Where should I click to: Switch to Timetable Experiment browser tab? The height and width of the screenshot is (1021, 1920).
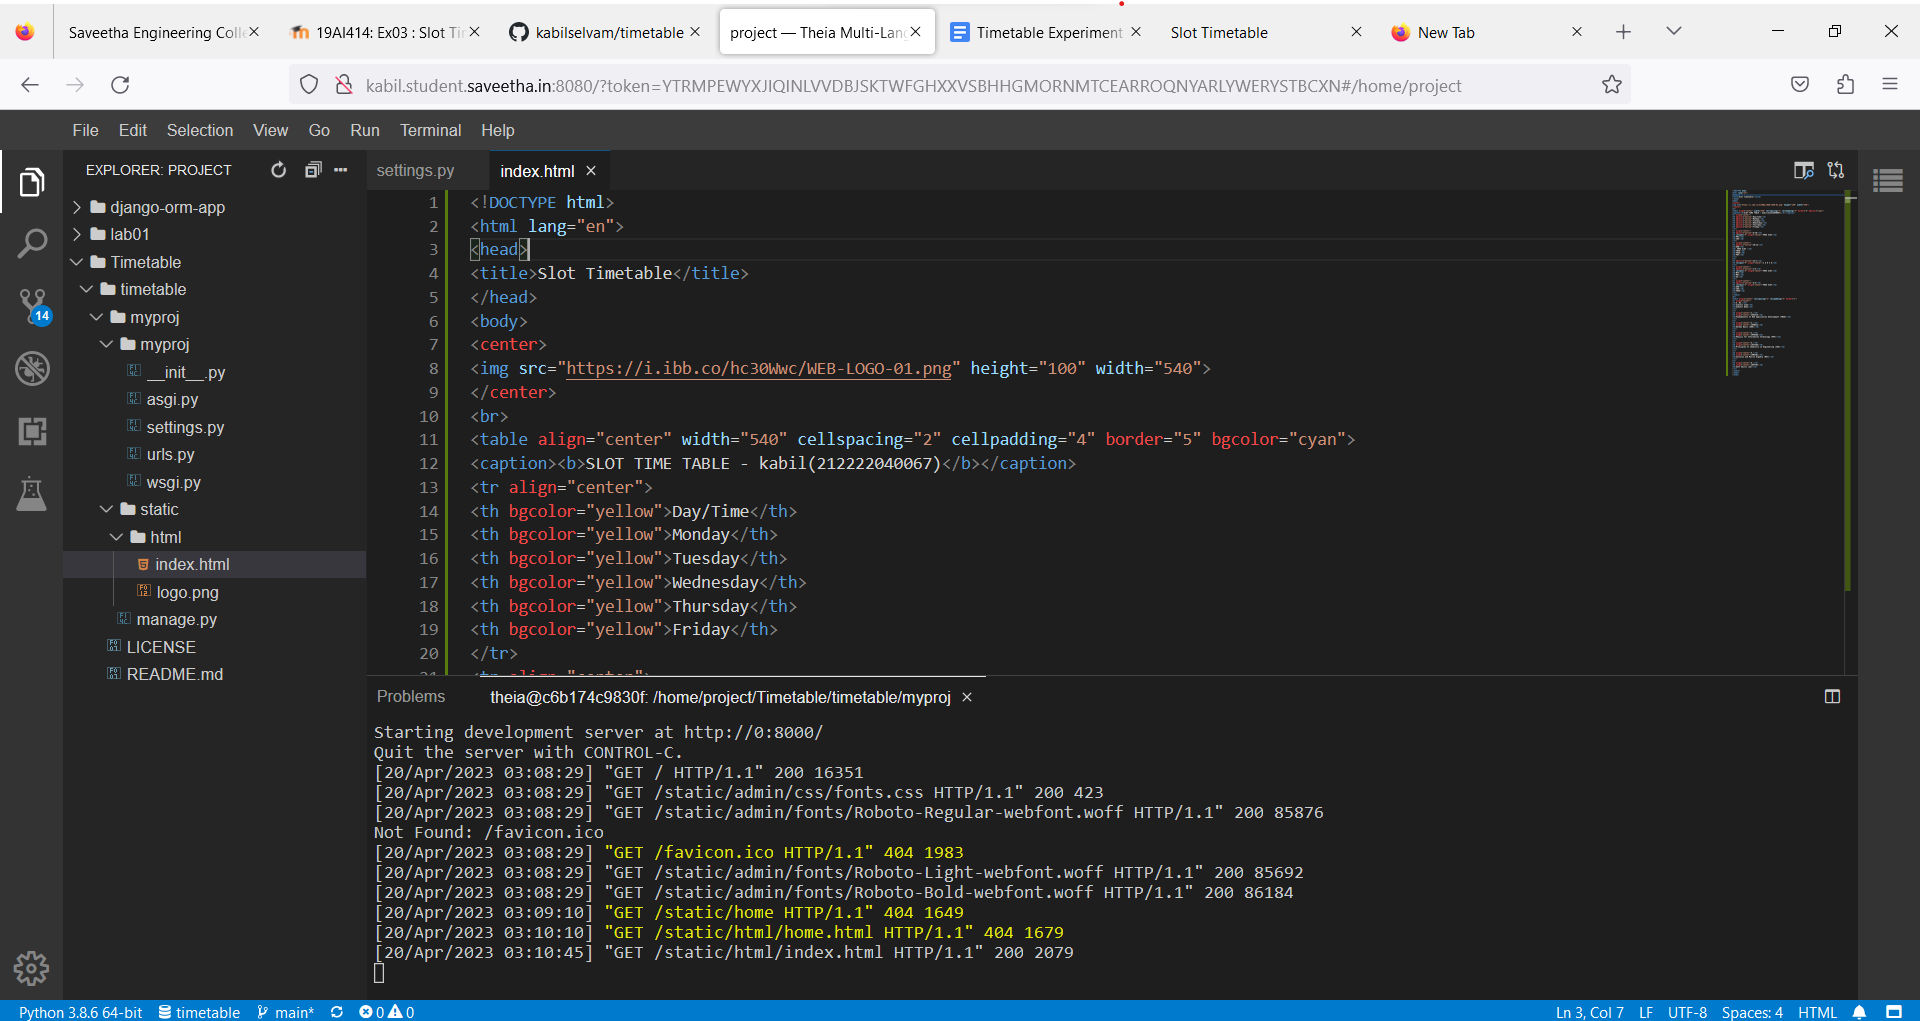click(1049, 32)
